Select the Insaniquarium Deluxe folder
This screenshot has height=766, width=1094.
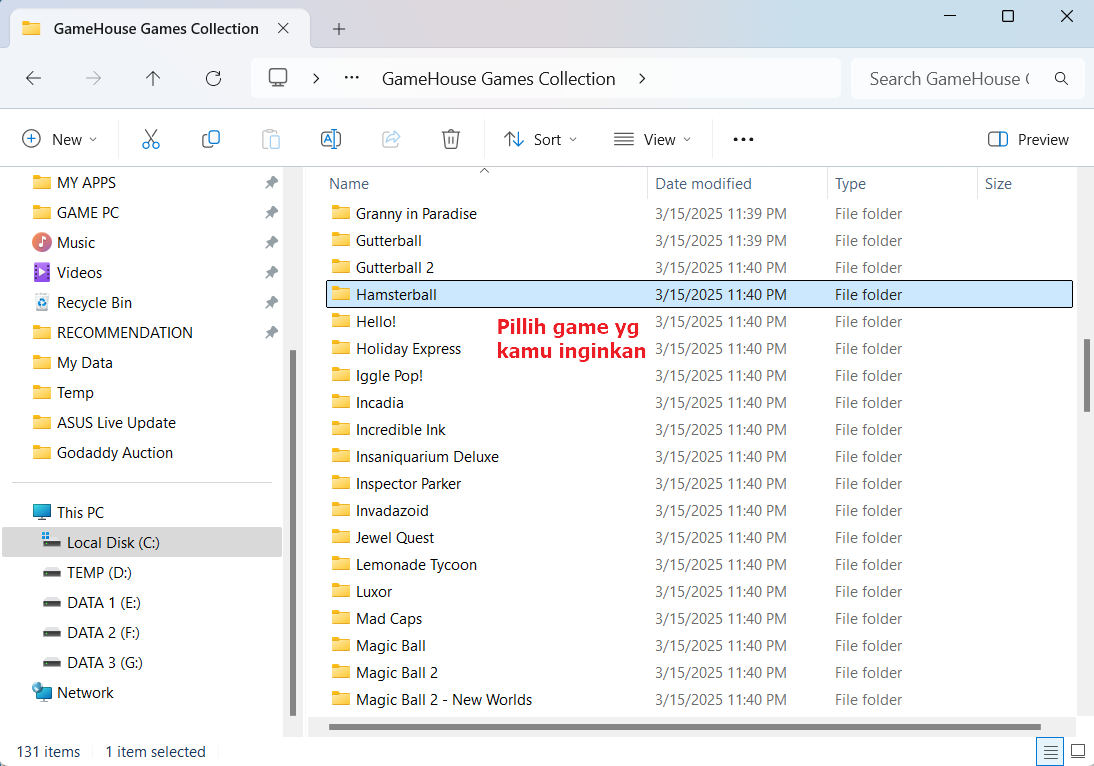(x=427, y=457)
